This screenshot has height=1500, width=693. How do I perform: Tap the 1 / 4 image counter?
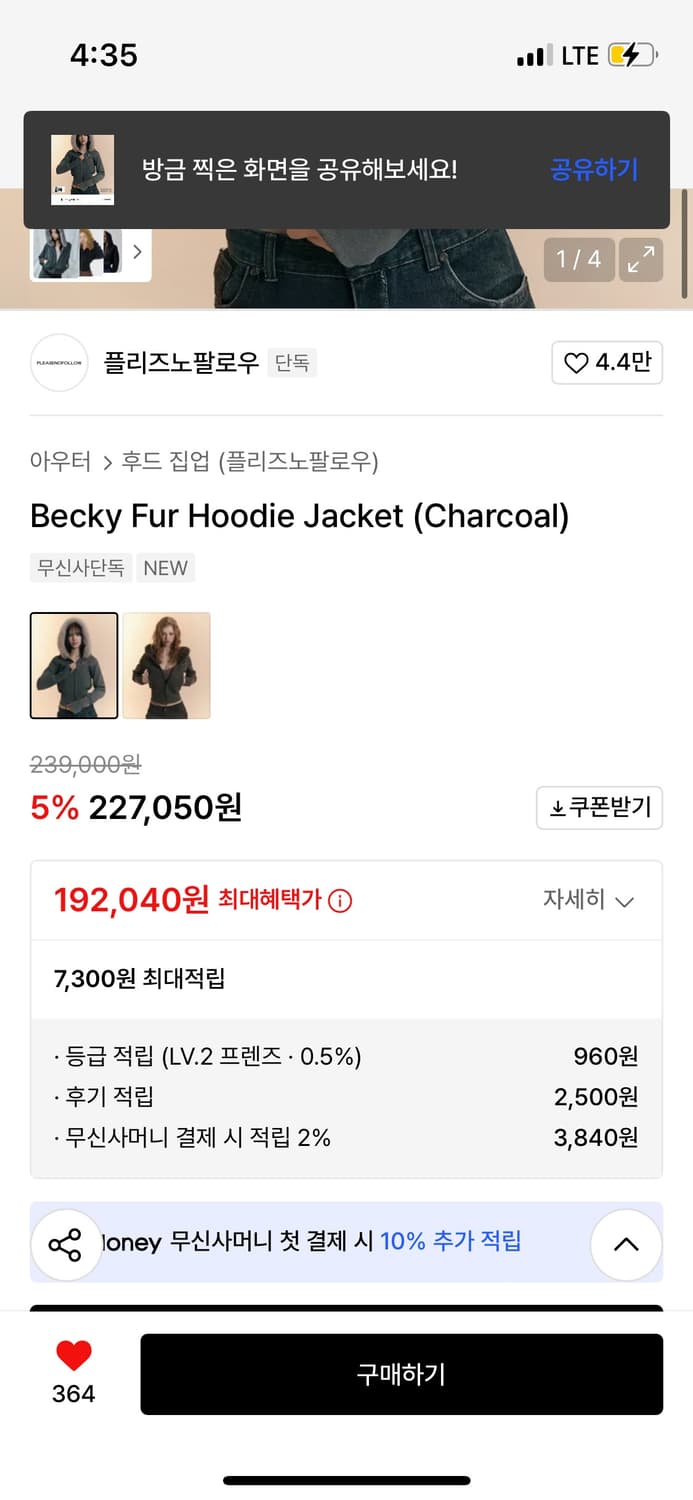click(x=579, y=260)
